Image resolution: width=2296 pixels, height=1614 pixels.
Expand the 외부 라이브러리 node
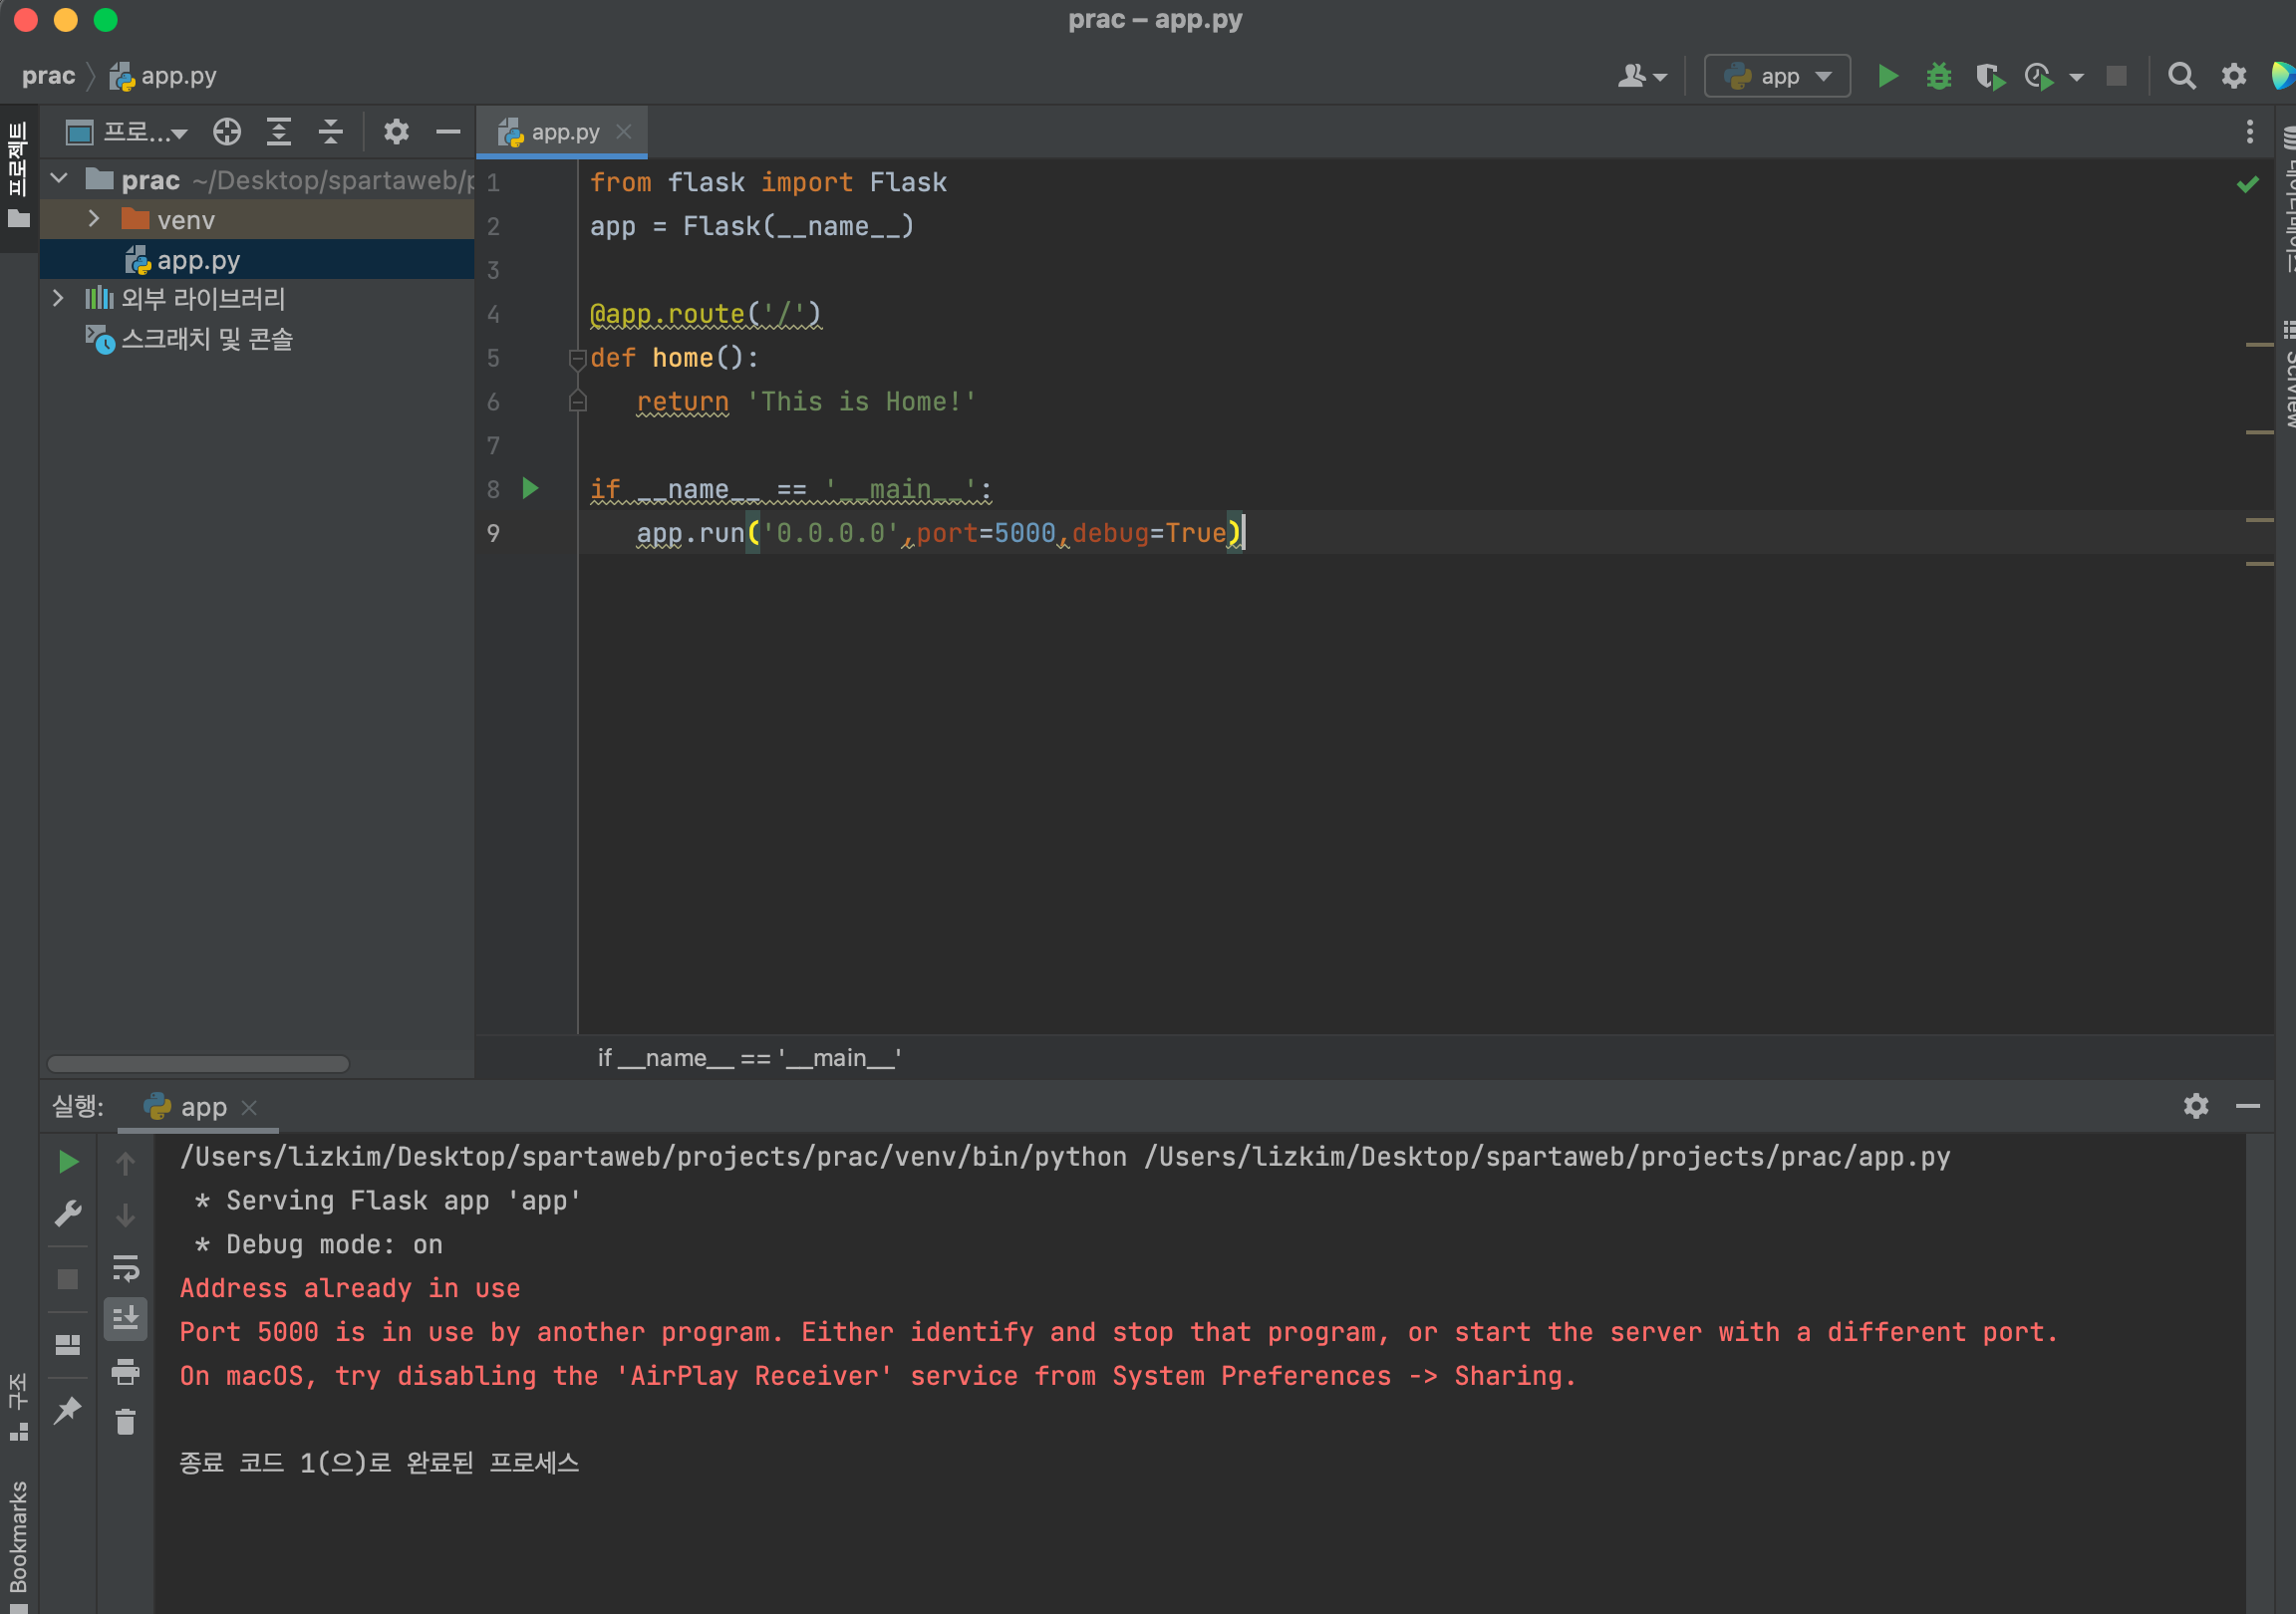(x=58, y=298)
